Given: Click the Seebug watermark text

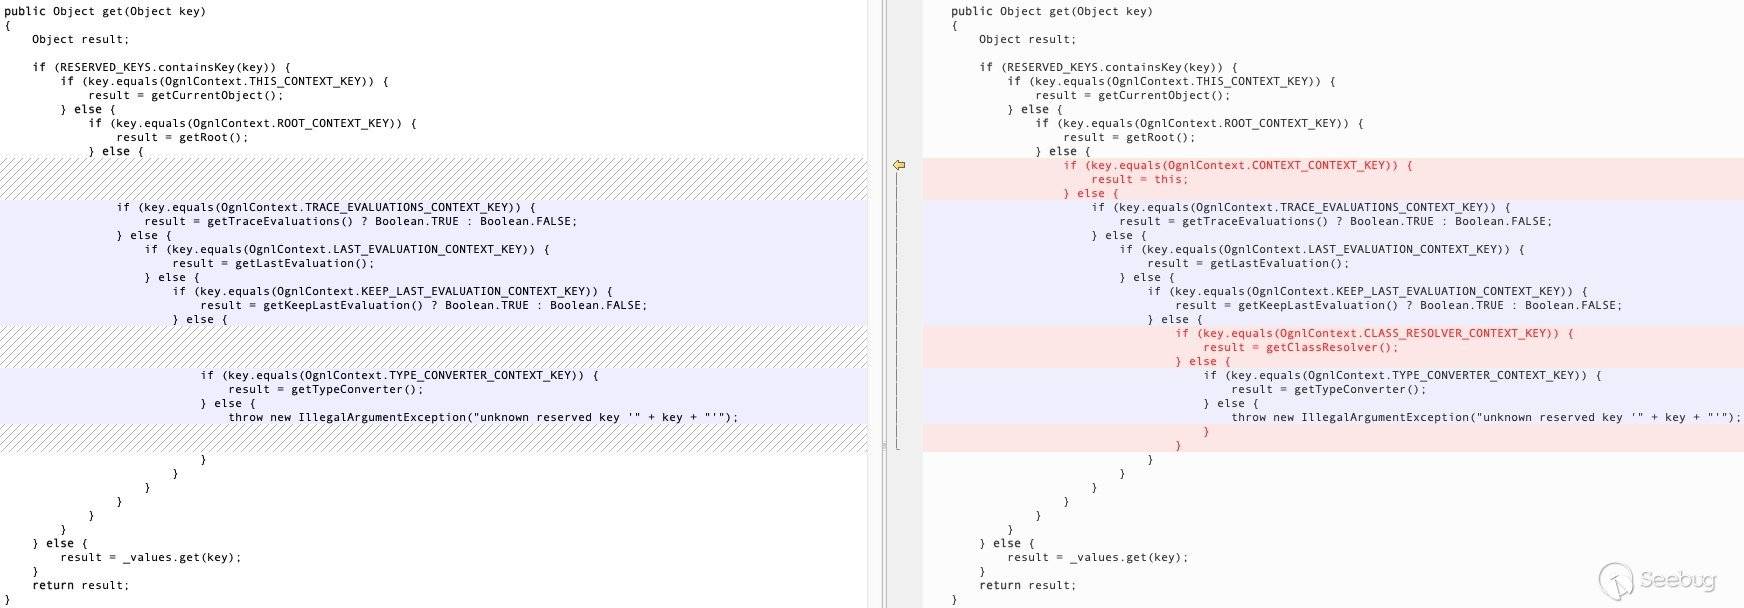Looking at the screenshot, I should 1678,580.
